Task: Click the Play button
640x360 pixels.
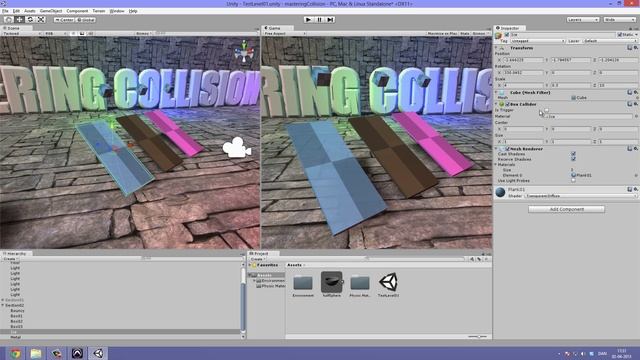Action: click(309, 20)
